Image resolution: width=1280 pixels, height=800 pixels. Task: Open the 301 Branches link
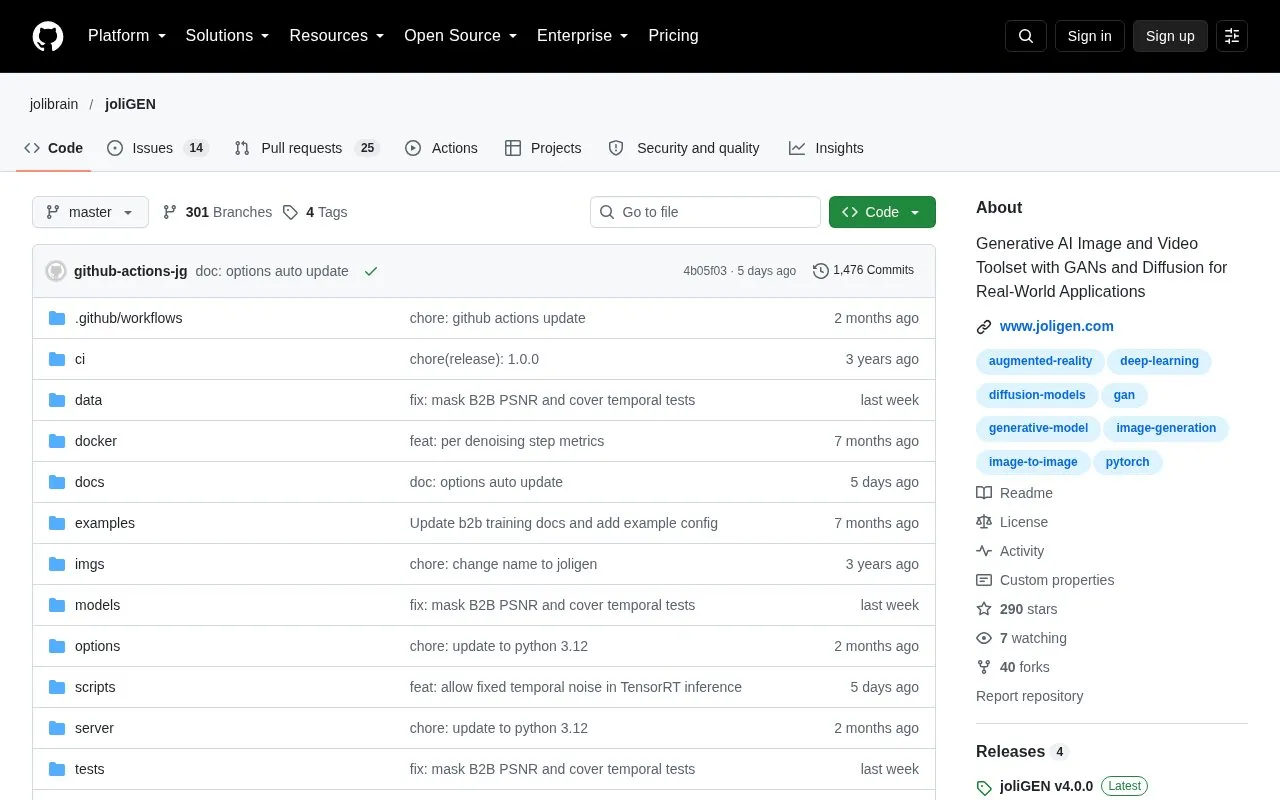tap(217, 212)
